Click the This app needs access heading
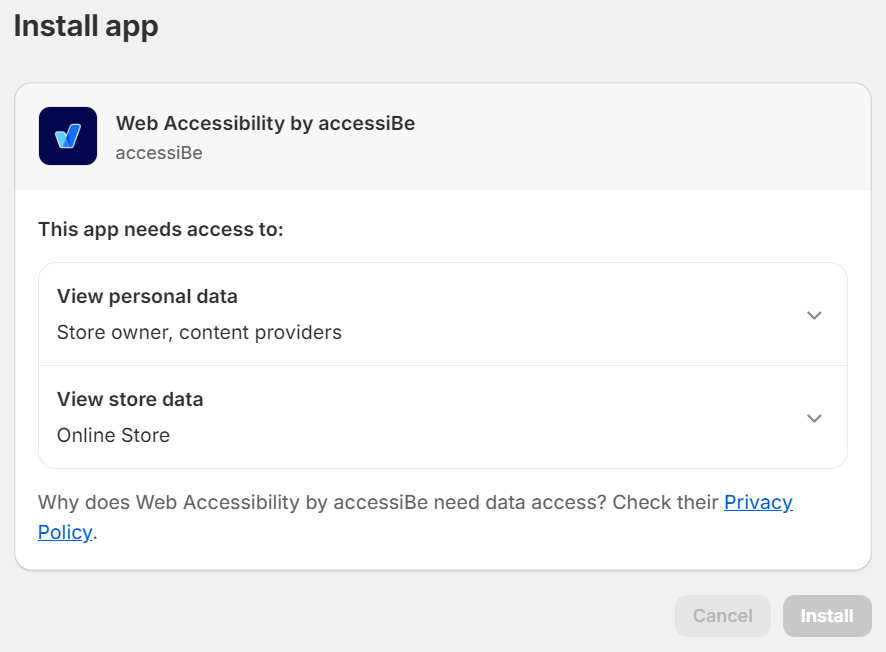886x652 pixels. click(161, 229)
